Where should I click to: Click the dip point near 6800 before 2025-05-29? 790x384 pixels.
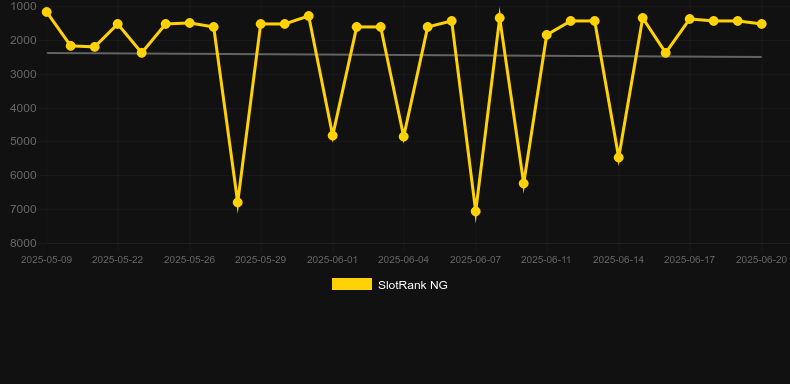(237, 202)
